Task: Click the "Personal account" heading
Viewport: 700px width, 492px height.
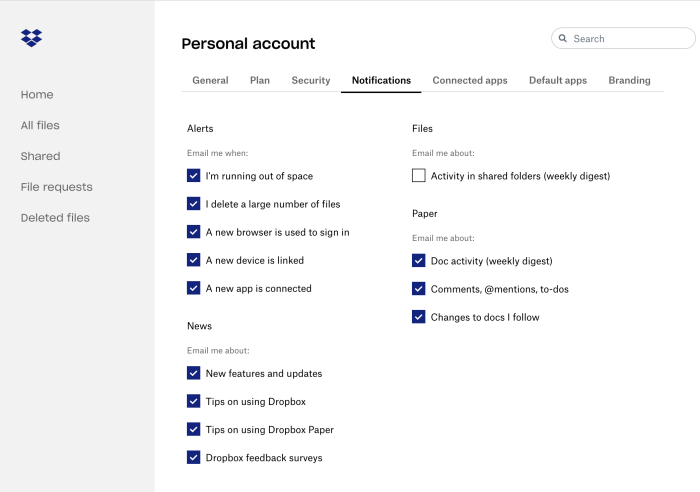Action: [248, 44]
